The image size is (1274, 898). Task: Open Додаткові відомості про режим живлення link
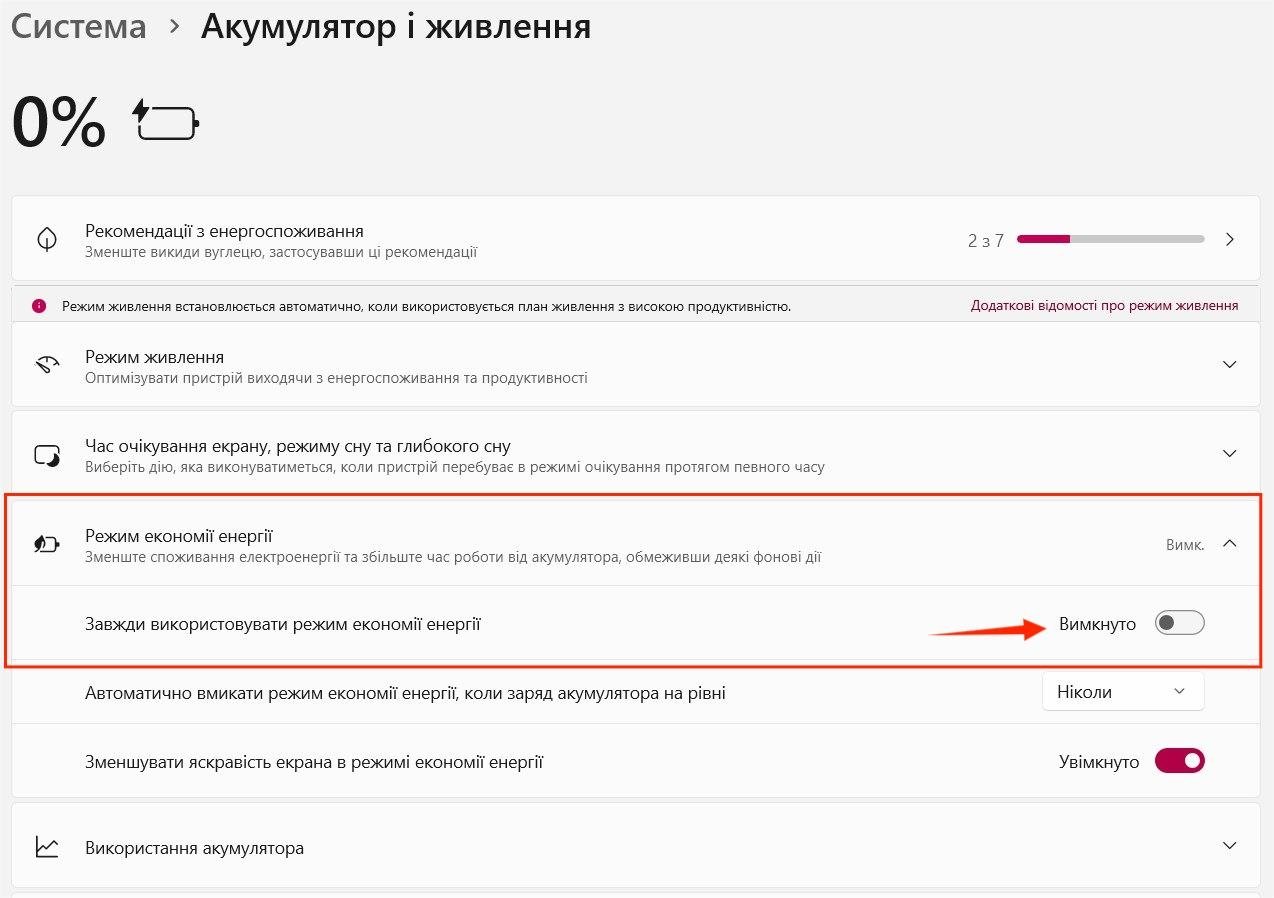pyautogui.click(x=1104, y=306)
